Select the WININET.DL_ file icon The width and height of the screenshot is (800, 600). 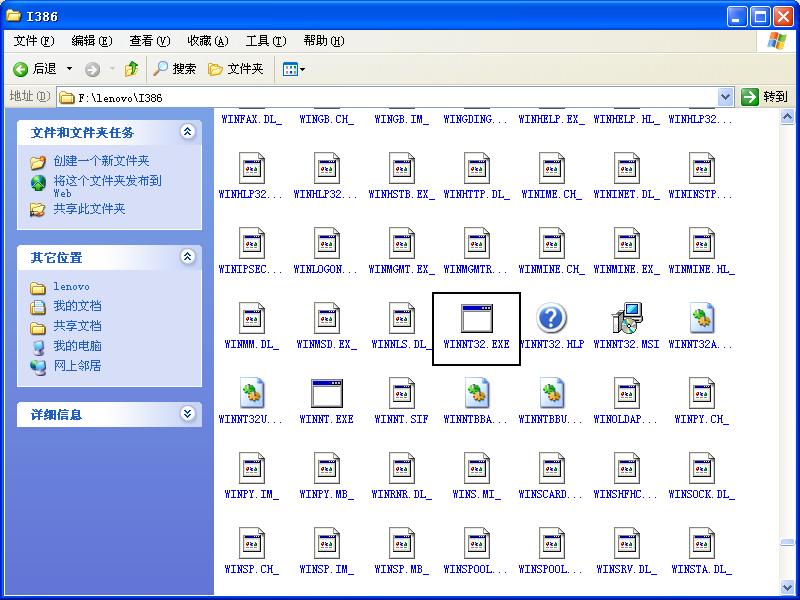(627, 168)
